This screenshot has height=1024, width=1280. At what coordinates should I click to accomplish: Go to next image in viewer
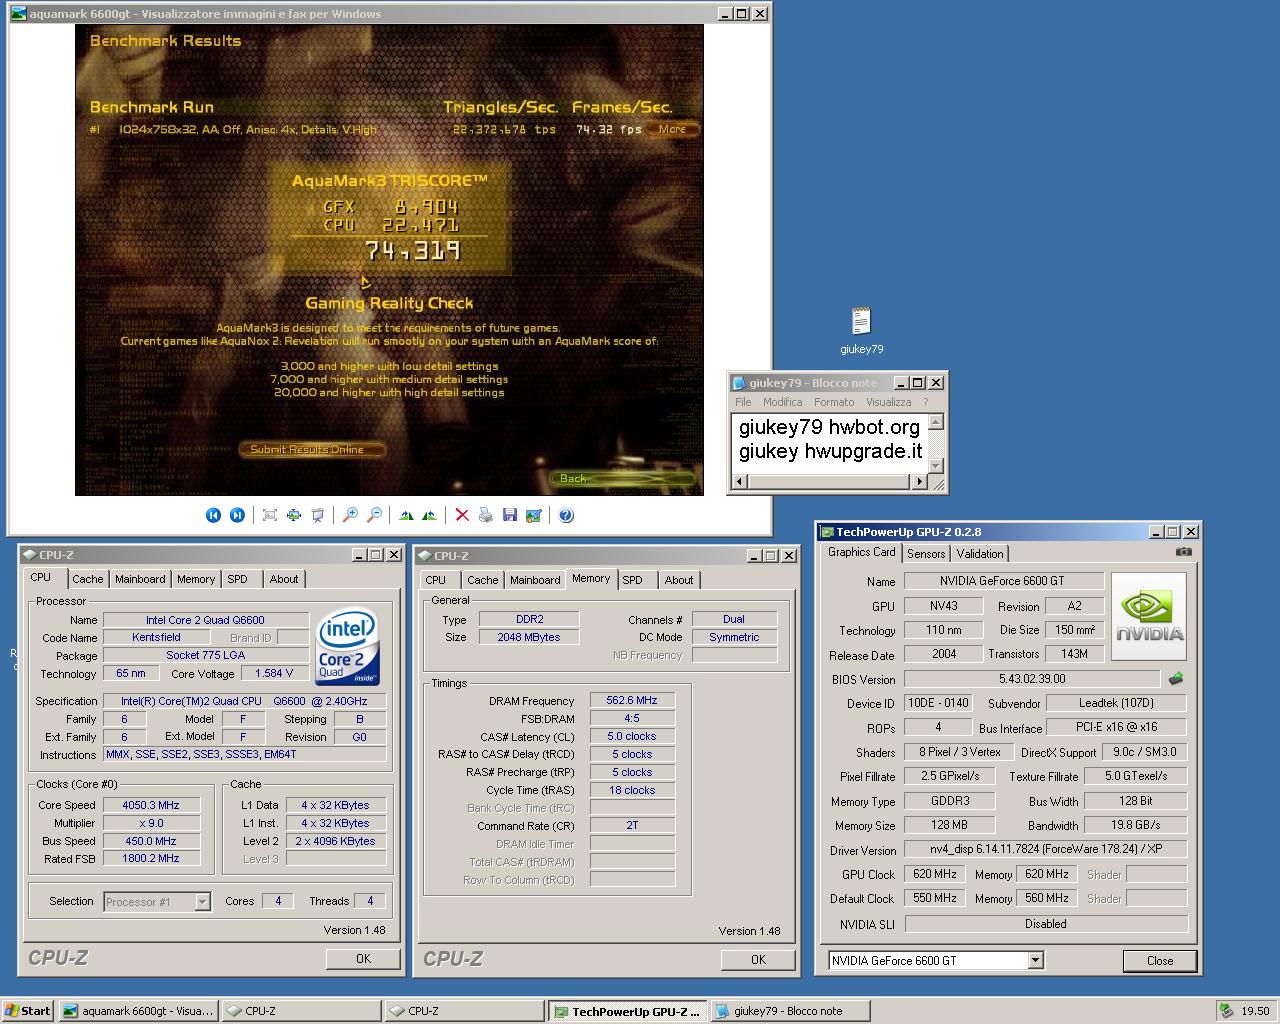point(237,515)
